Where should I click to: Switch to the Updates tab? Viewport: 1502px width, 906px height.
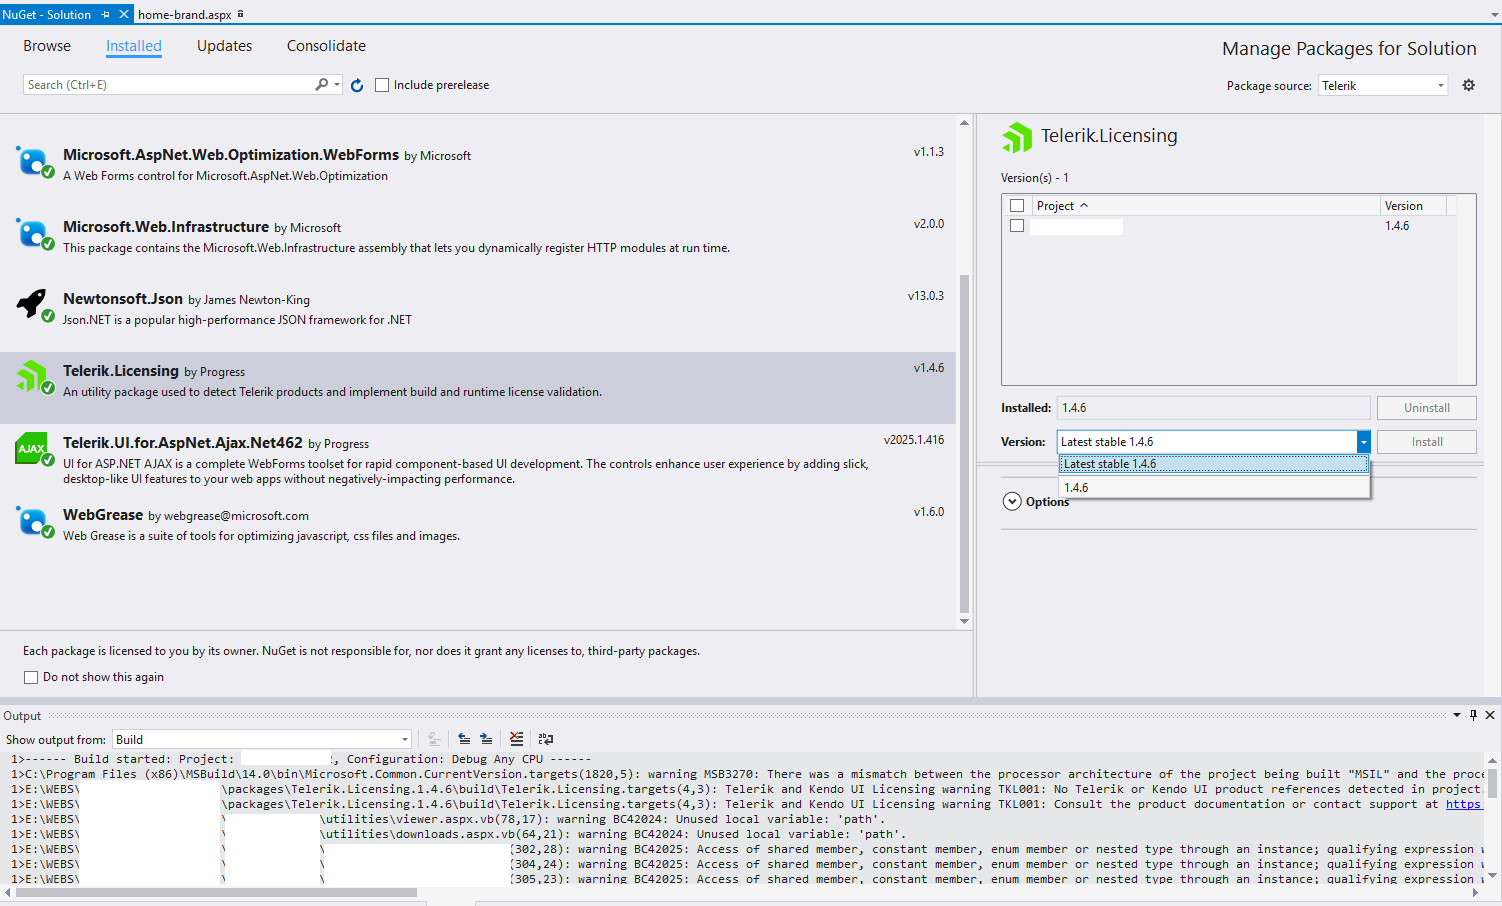[x=224, y=46]
